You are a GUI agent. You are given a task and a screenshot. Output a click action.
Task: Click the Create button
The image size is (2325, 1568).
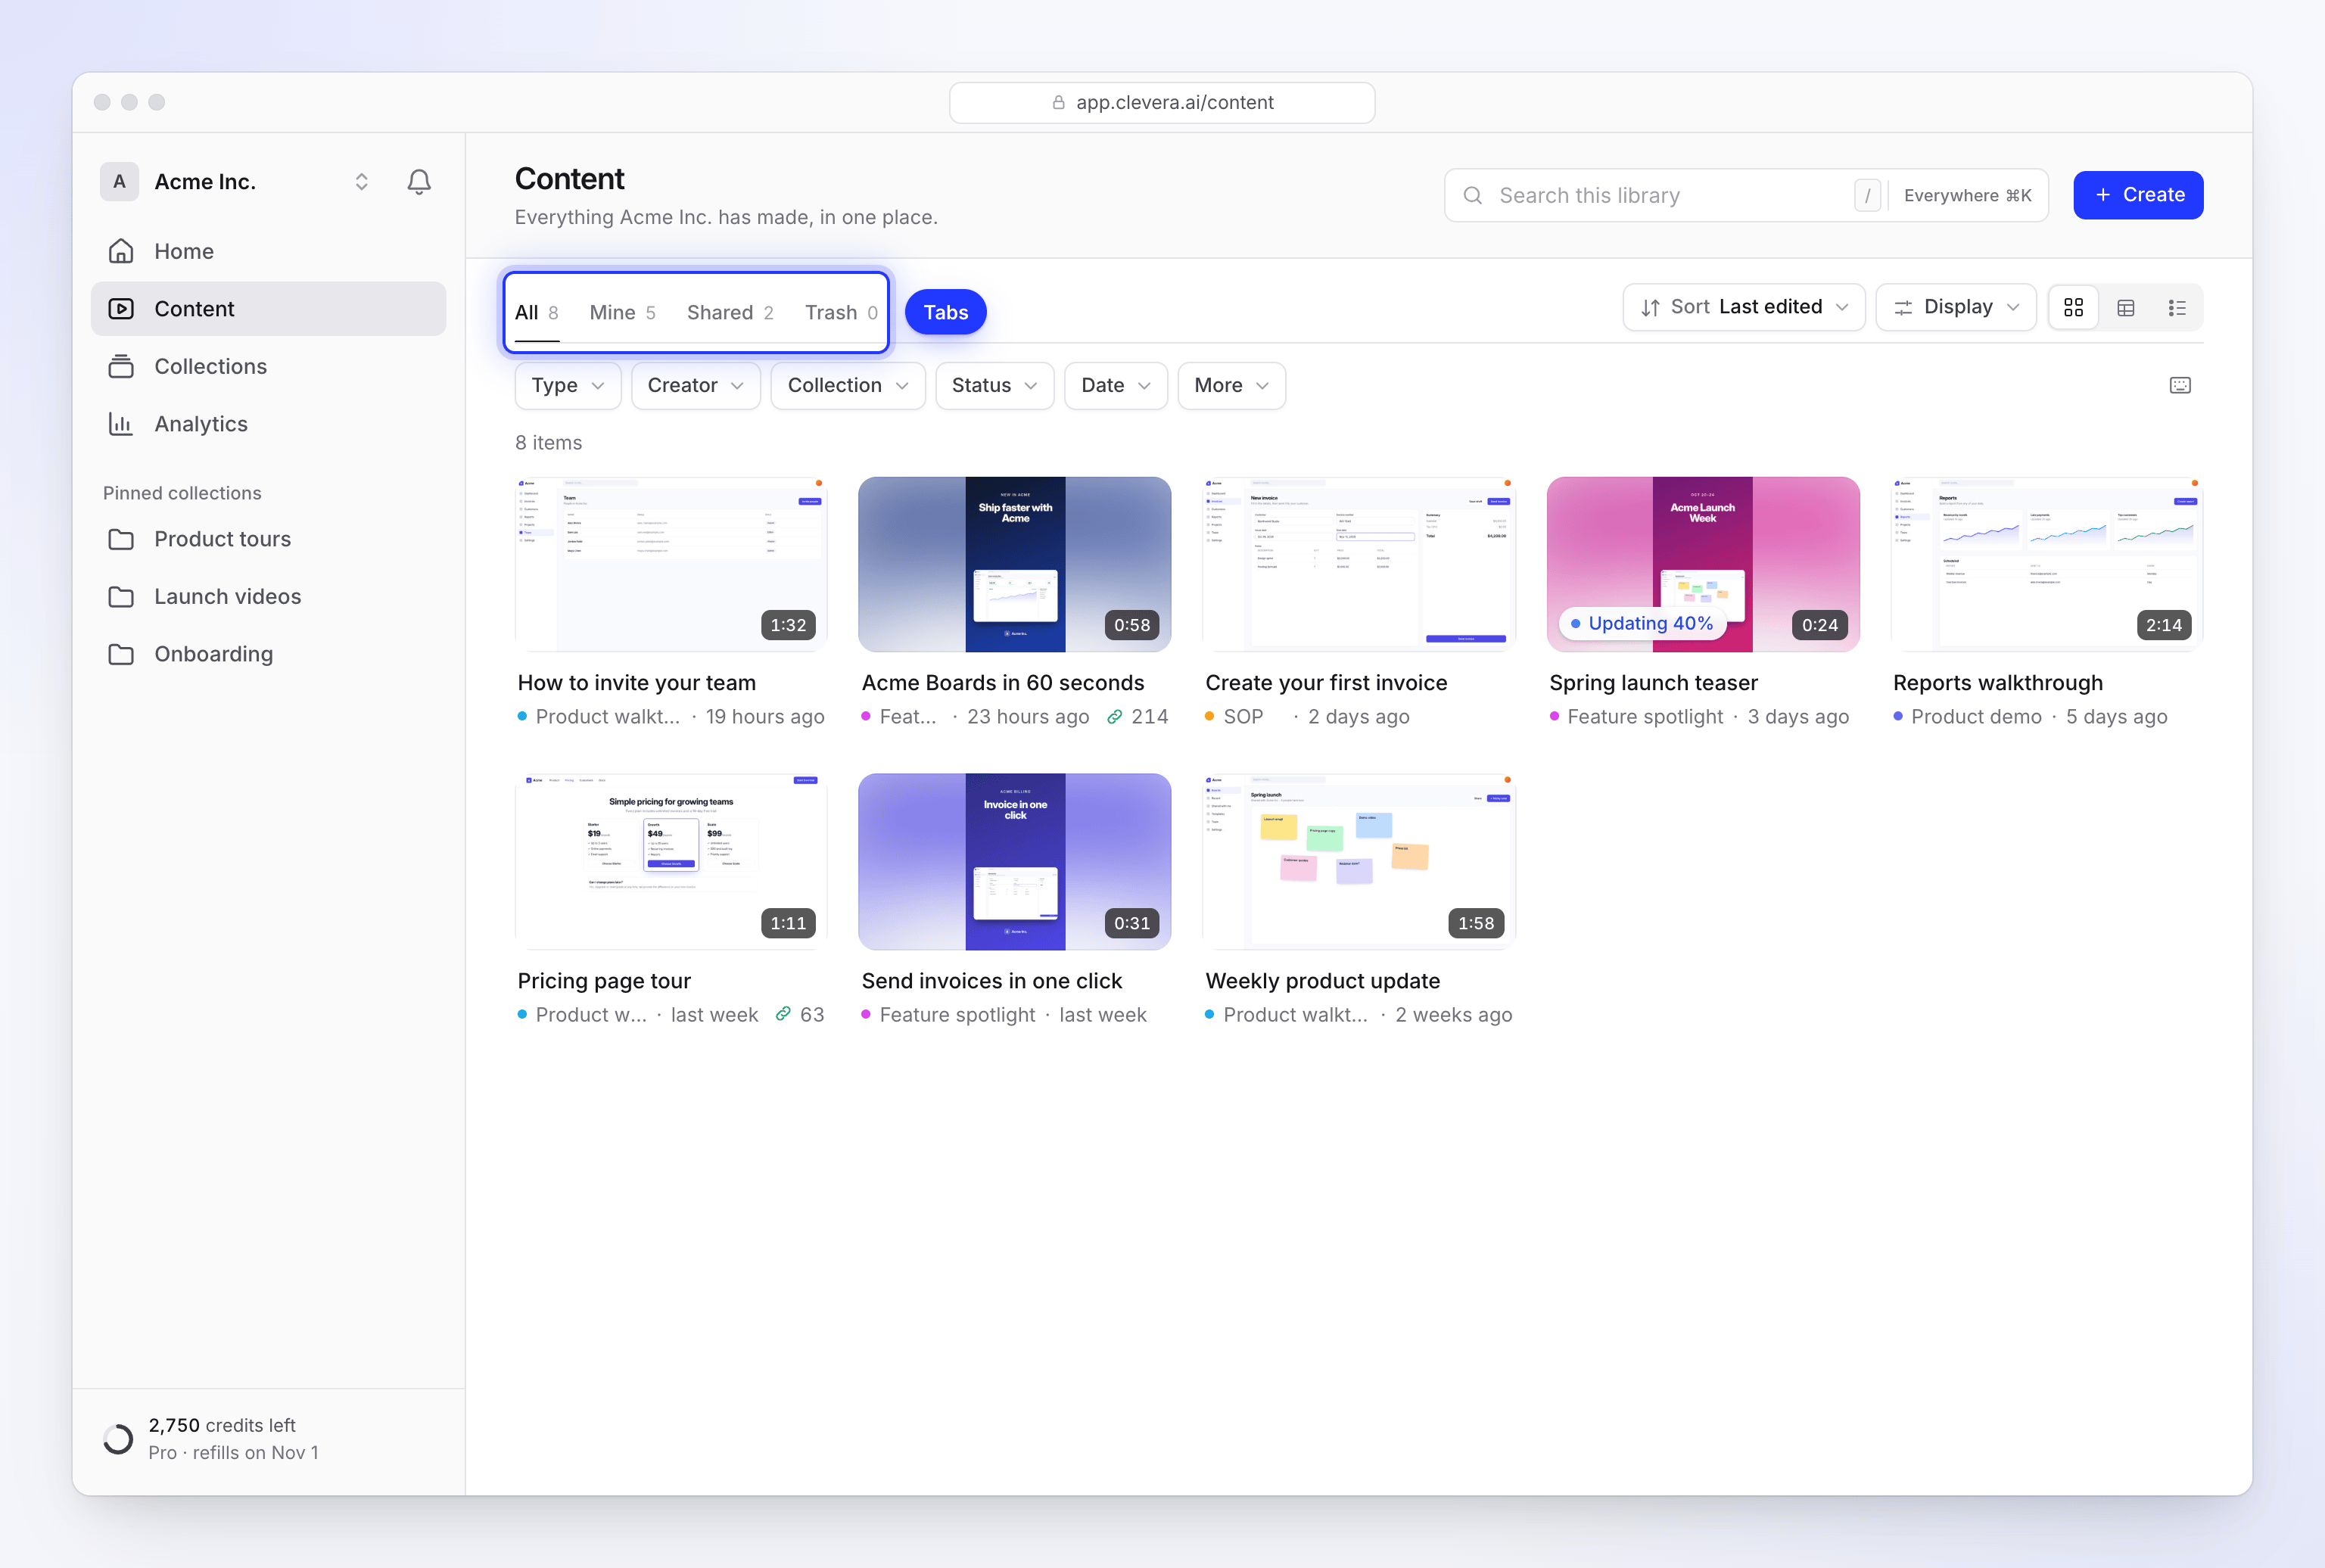pos(2138,195)
